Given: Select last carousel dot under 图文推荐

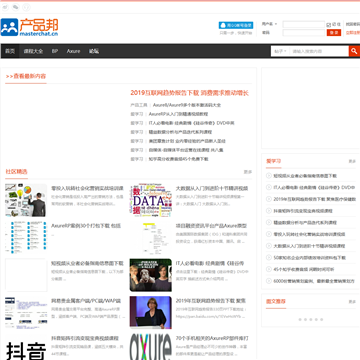Looking at the screenshot, I should click(322, 319).
